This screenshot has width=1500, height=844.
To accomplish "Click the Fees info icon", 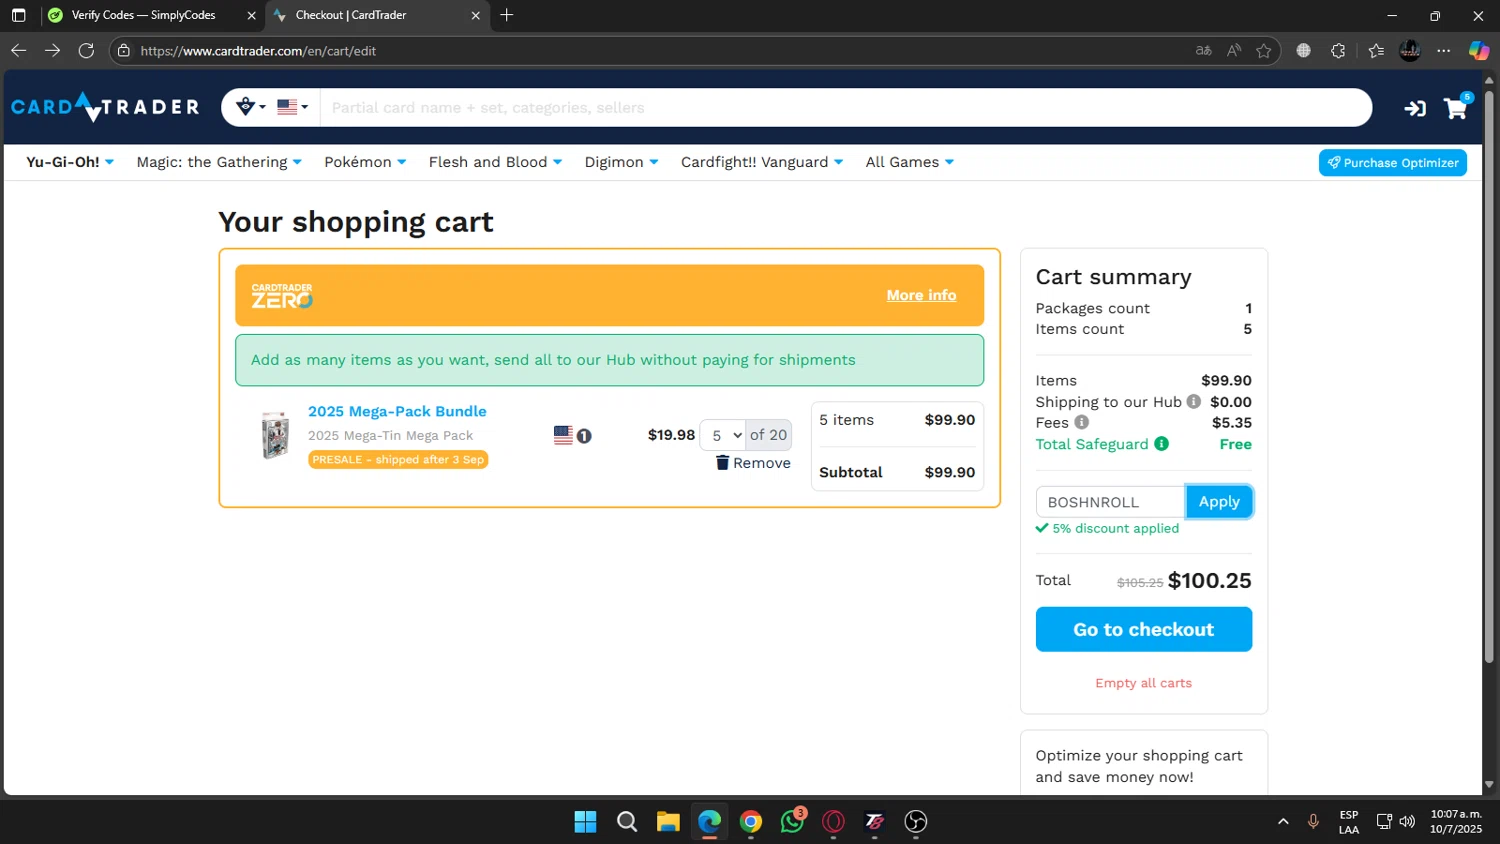I will 1081,422.
